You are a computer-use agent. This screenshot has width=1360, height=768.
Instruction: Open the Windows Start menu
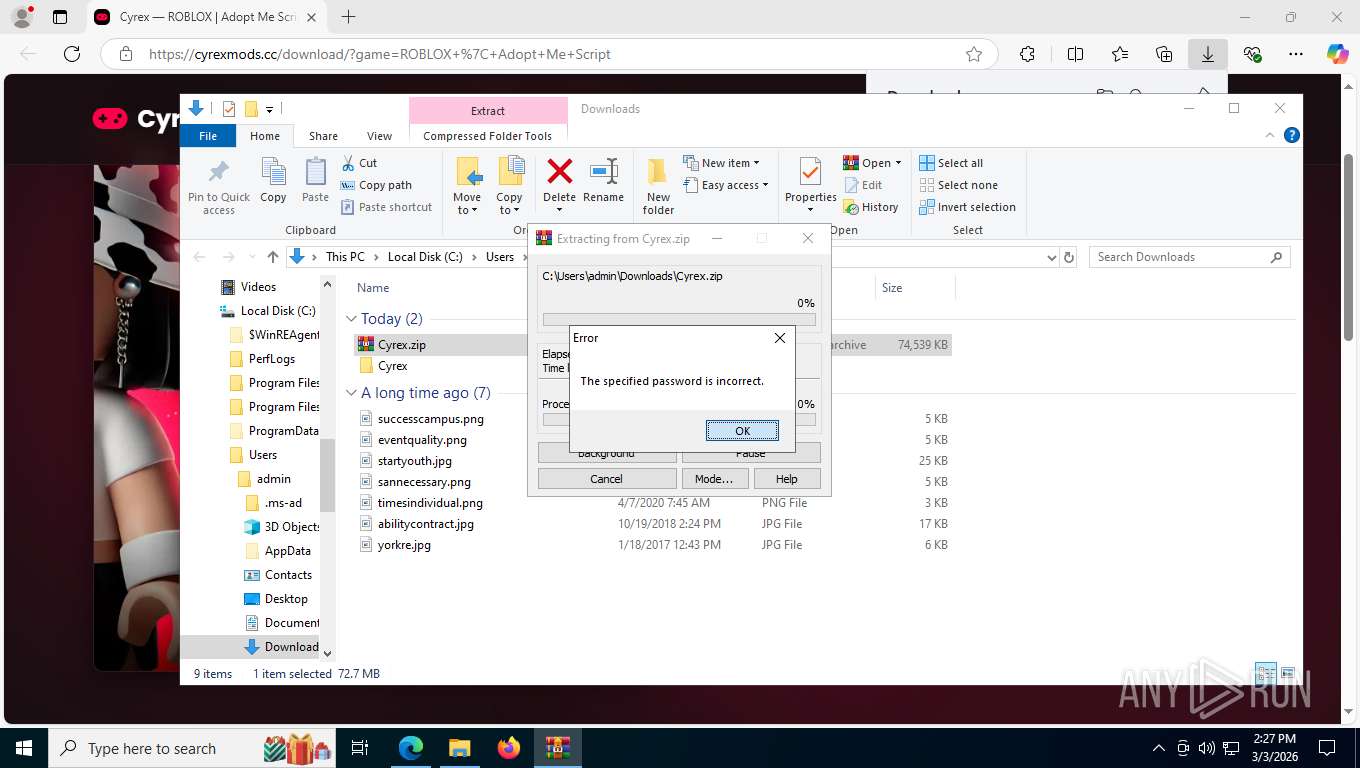[x=24, y=748]
